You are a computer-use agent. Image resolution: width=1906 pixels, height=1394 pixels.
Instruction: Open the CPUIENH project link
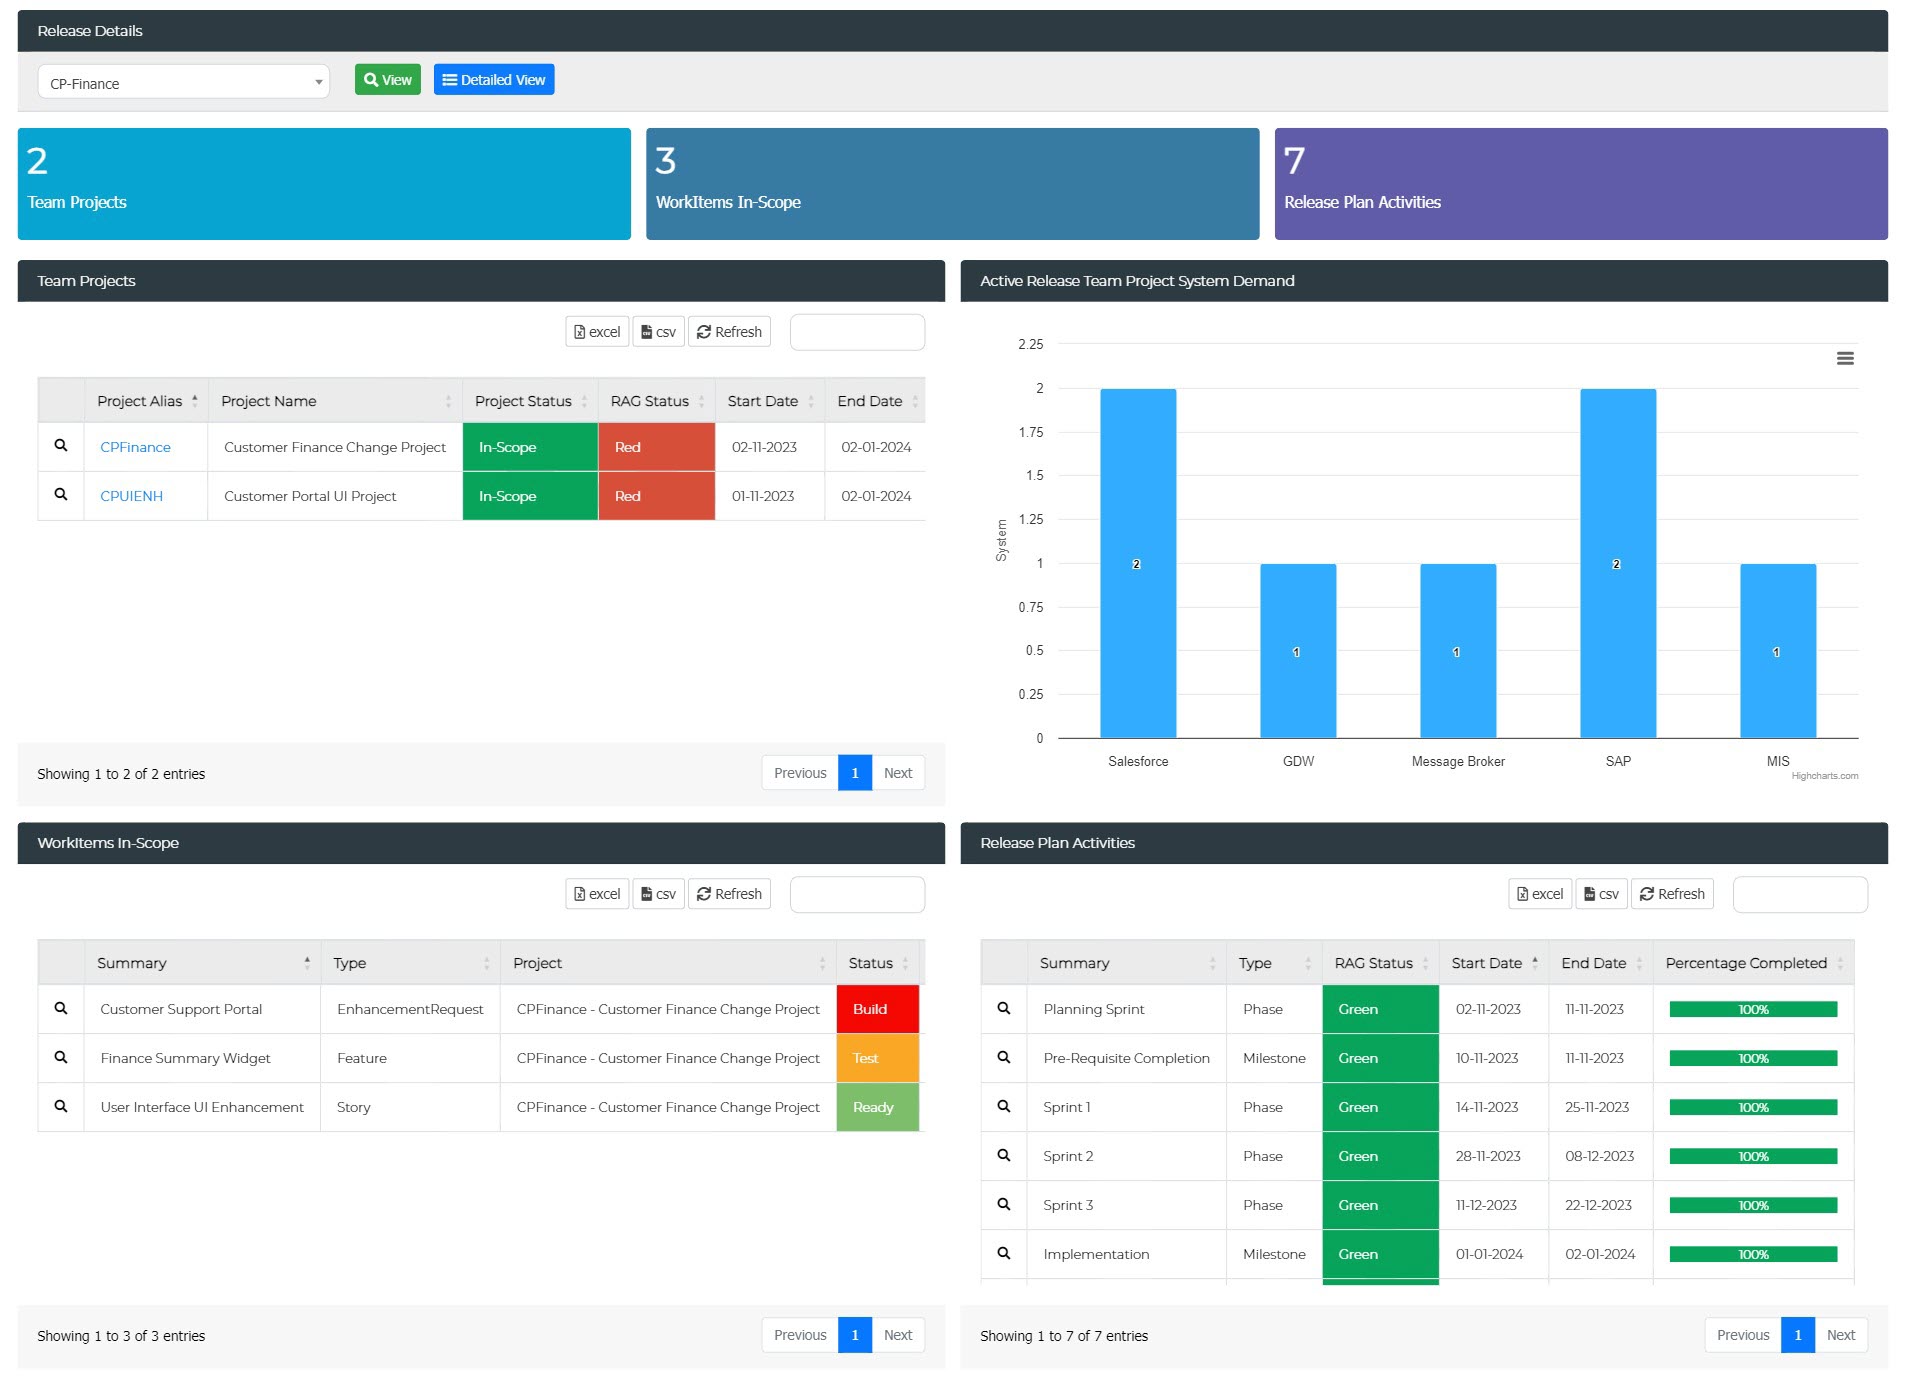tap(131, 496)
